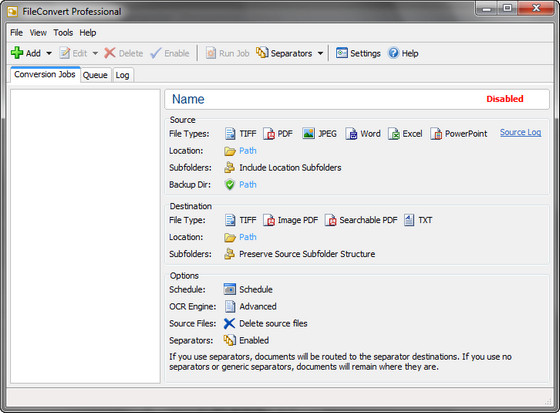
Task: Open the Source Log link
Action: point(520,133)
